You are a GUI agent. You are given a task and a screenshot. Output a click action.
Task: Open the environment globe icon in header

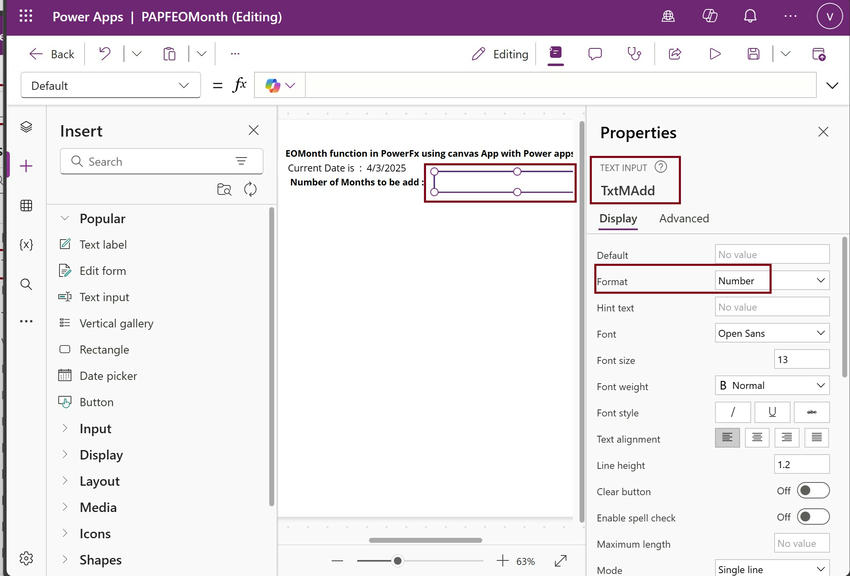click(x=668, y=16)
